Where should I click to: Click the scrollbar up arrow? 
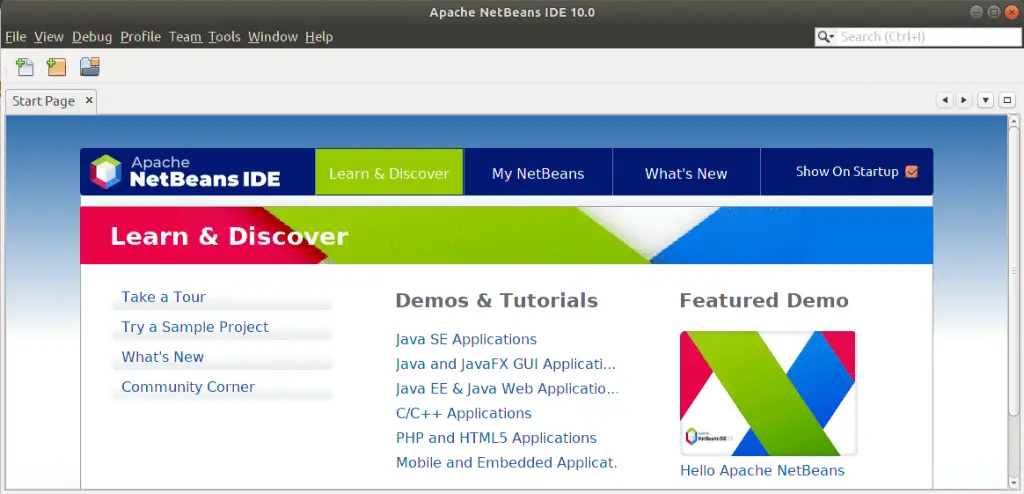tap(1014, 120)
